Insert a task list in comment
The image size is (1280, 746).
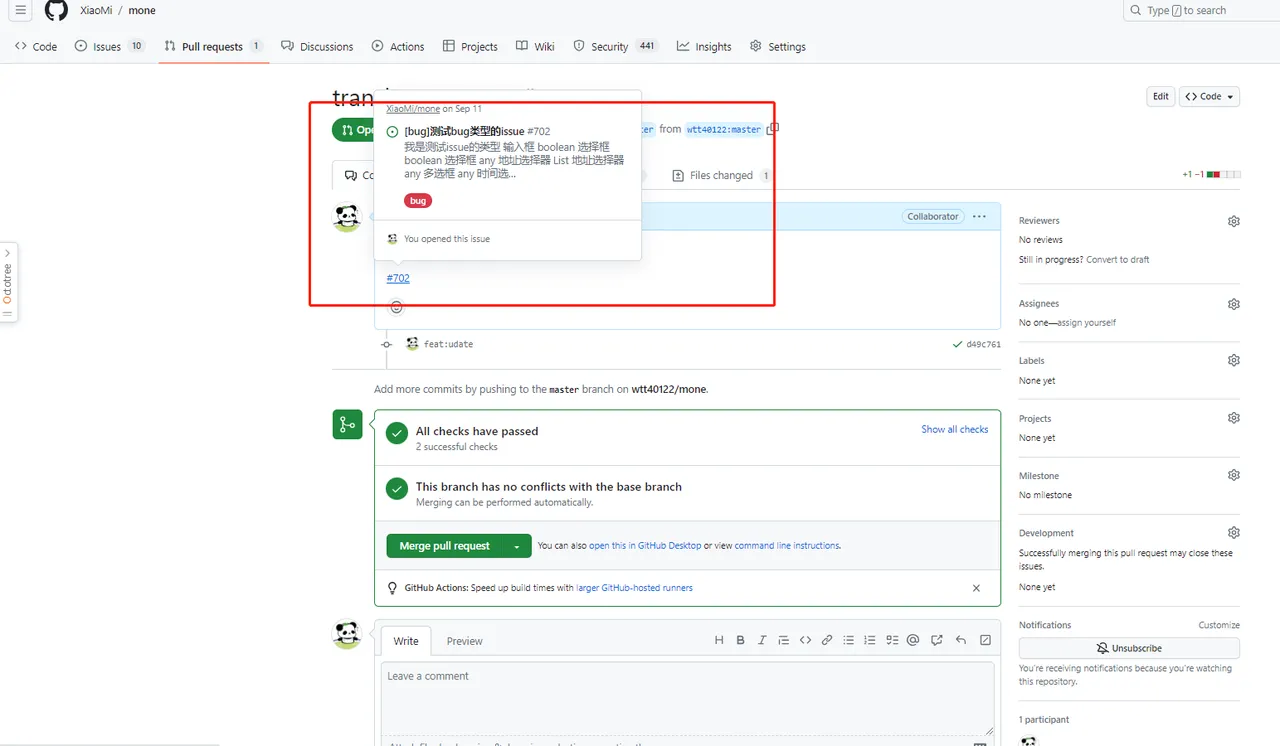click(x=892, y=641)
